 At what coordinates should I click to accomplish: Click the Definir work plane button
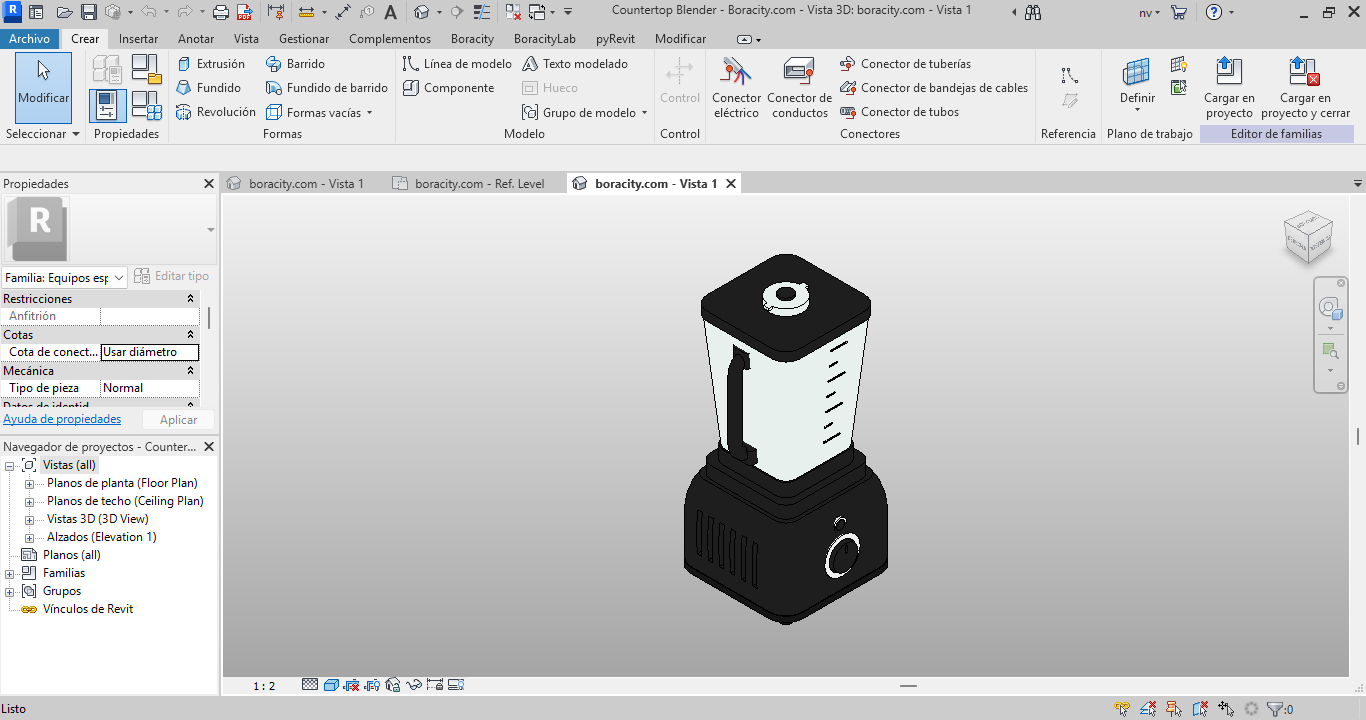click(1137, 88)
